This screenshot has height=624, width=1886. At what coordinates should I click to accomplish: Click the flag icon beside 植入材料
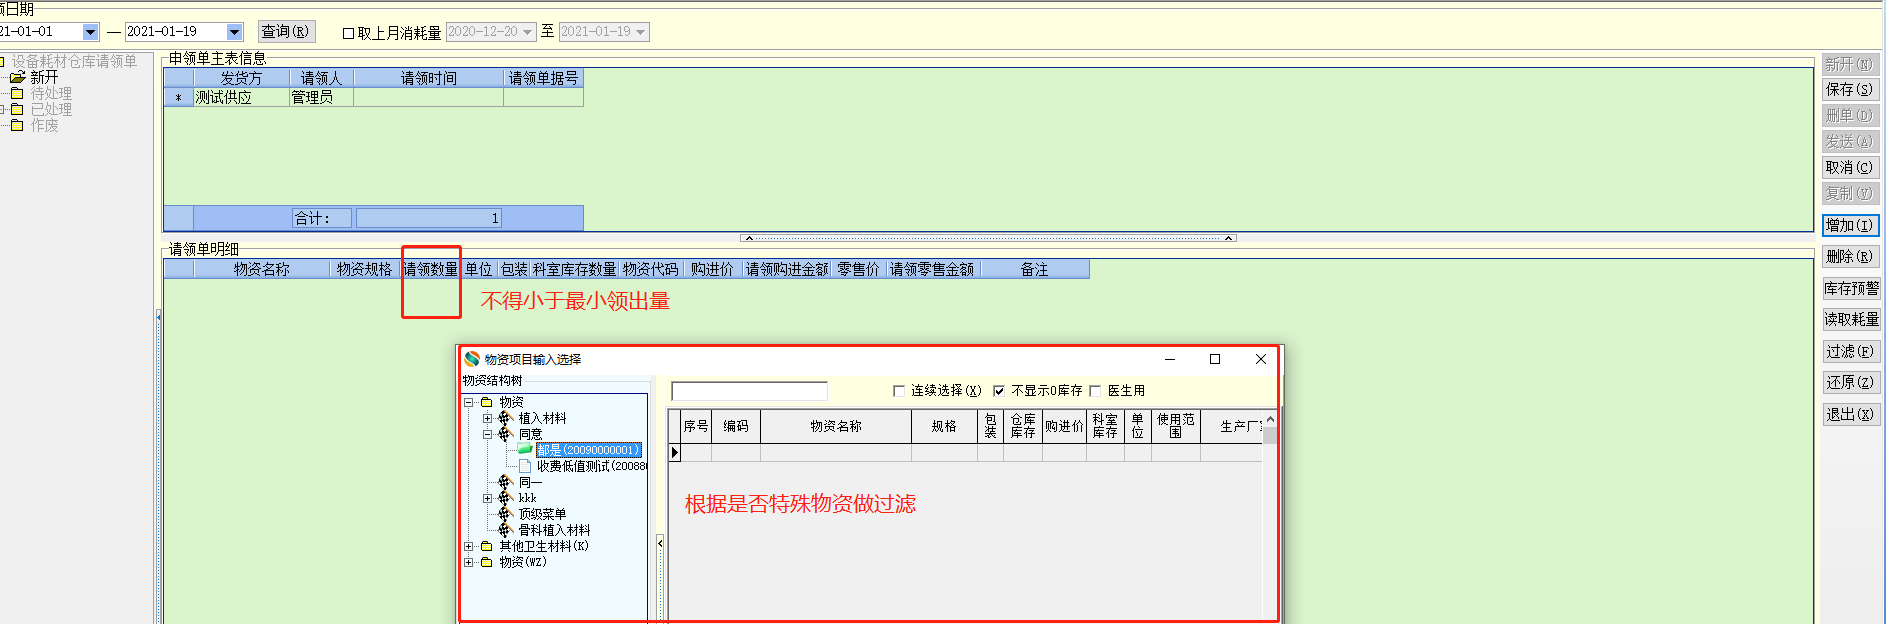(505, 418)
